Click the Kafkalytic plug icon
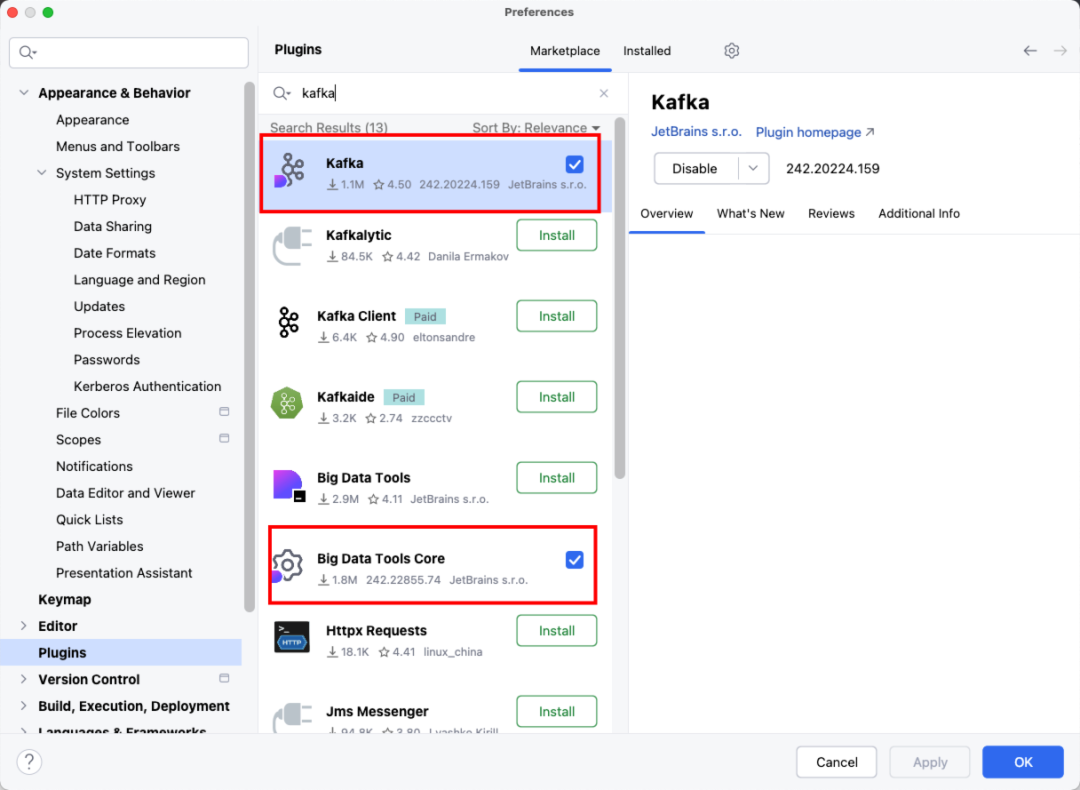1080x790 pixels. [292, 246]
